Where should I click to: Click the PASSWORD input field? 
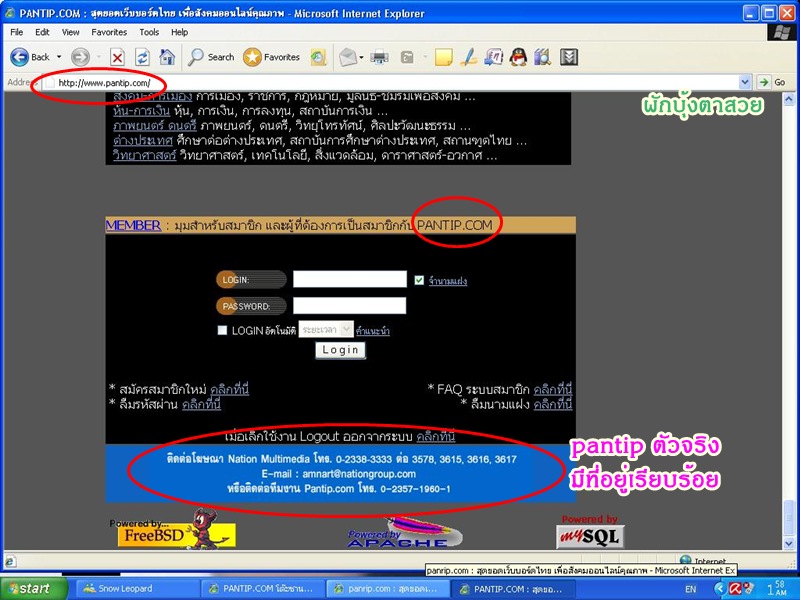(349, 306)
